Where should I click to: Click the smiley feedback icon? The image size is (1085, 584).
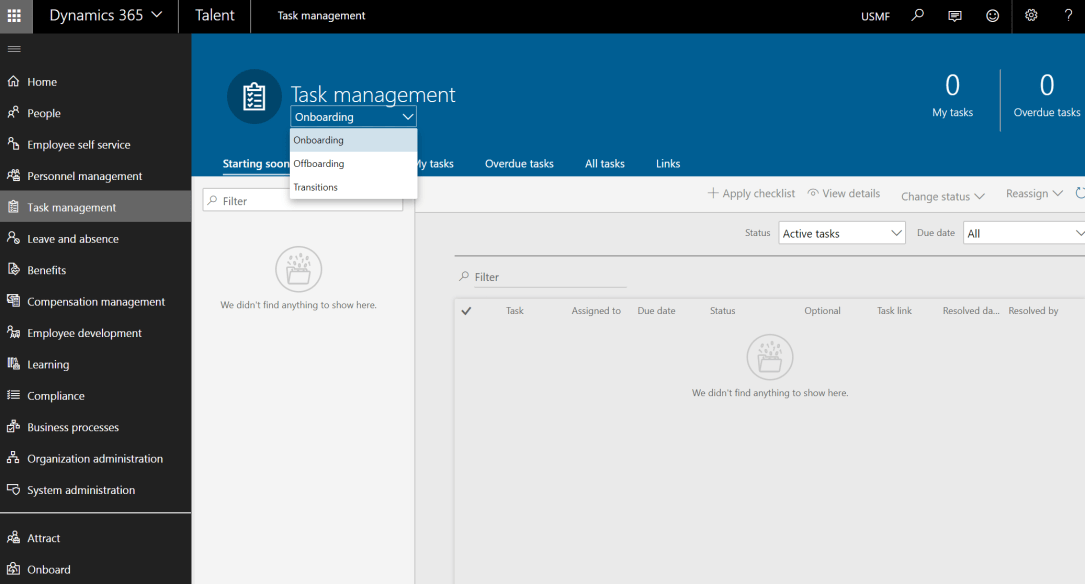point(992,16)
